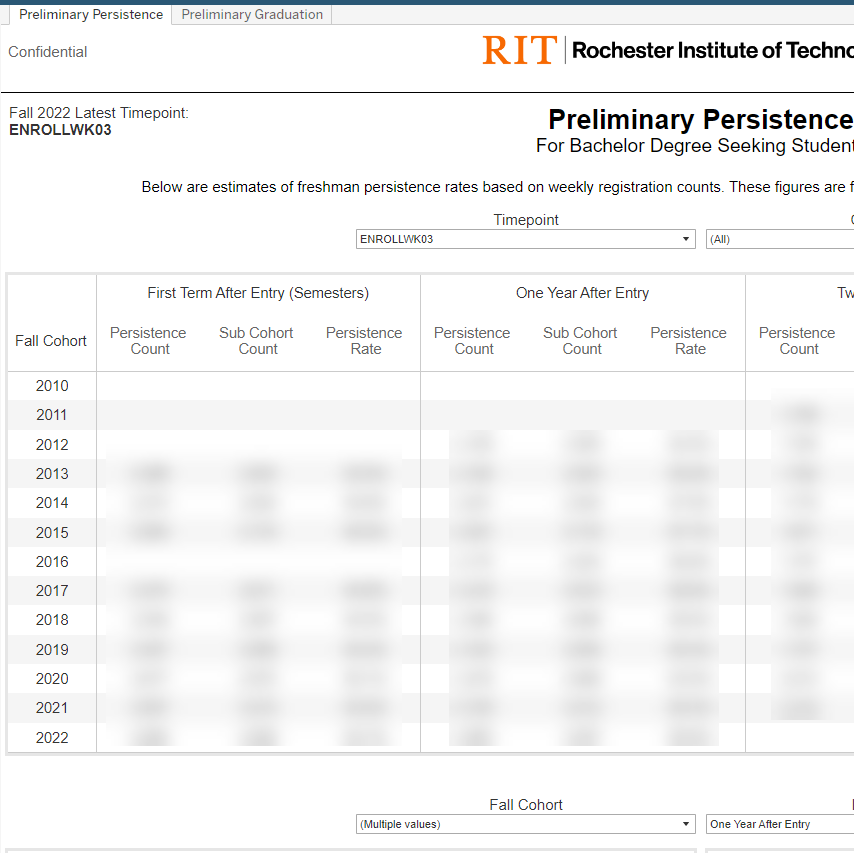Select the 2022 cohort row label
Viewport: 854px width, 853px height.
(52, 738)
